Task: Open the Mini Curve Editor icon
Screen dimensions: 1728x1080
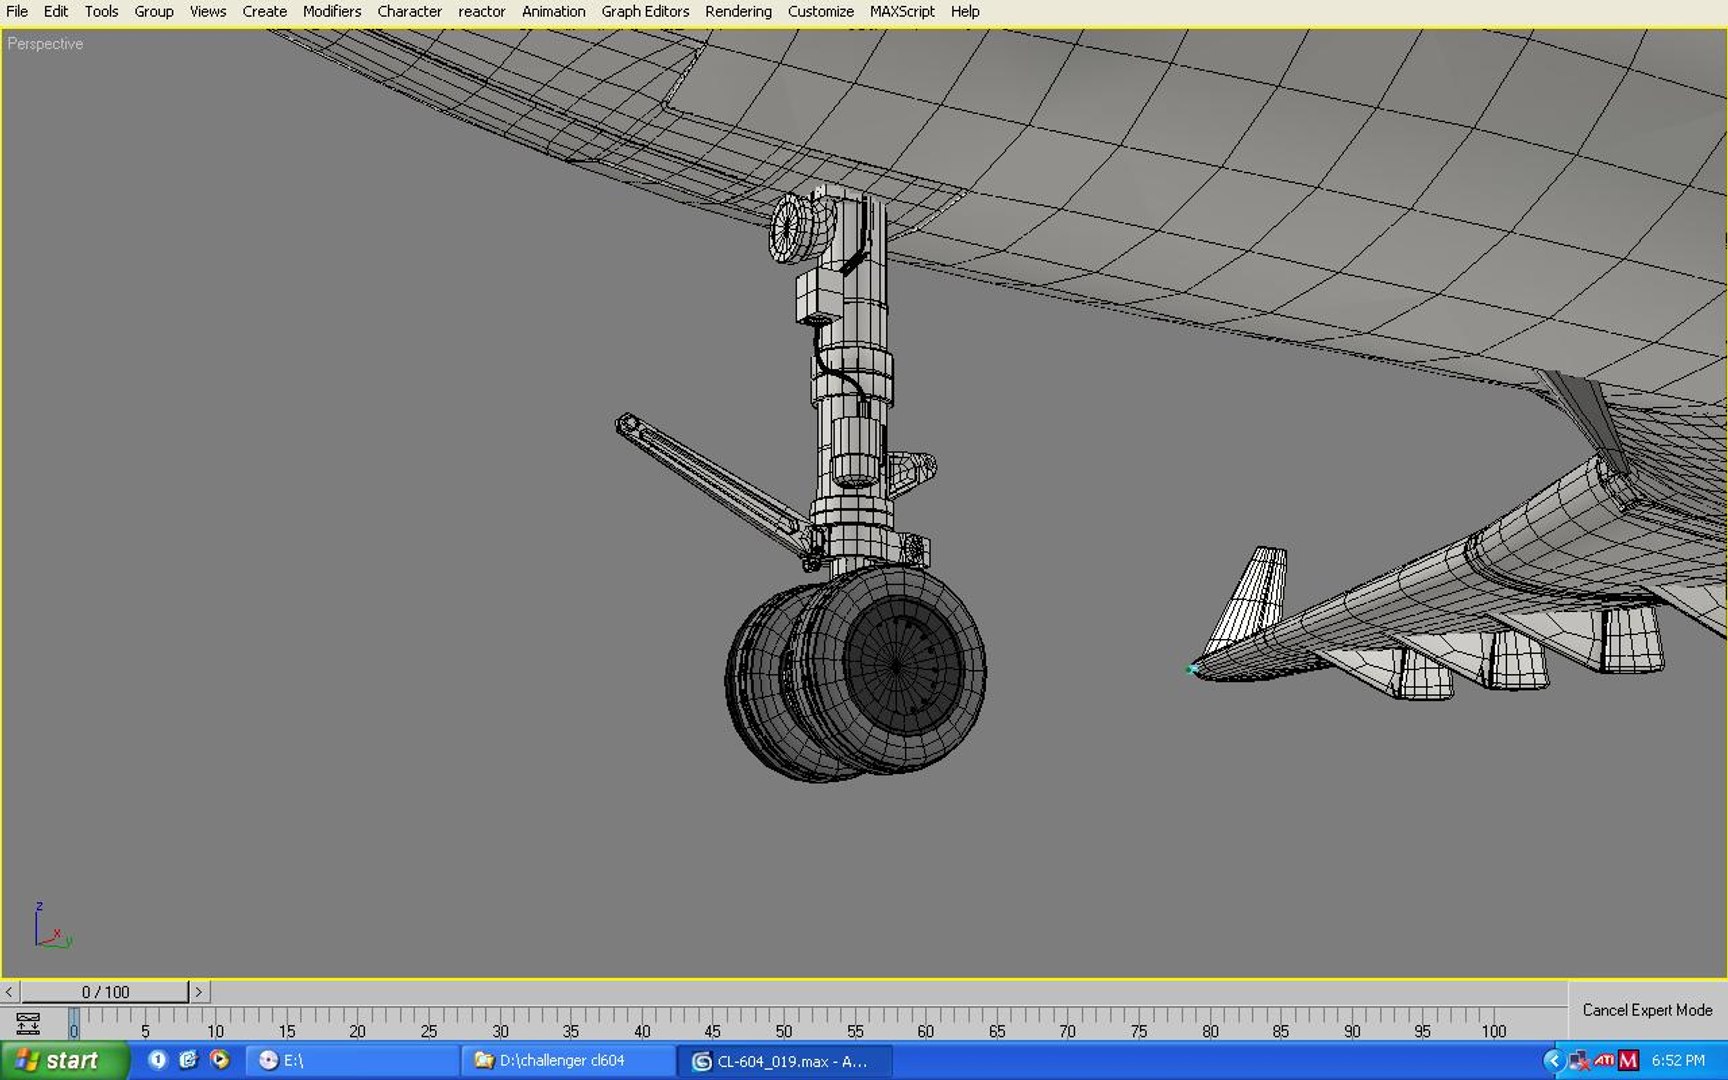Action: coord(28,1023)
